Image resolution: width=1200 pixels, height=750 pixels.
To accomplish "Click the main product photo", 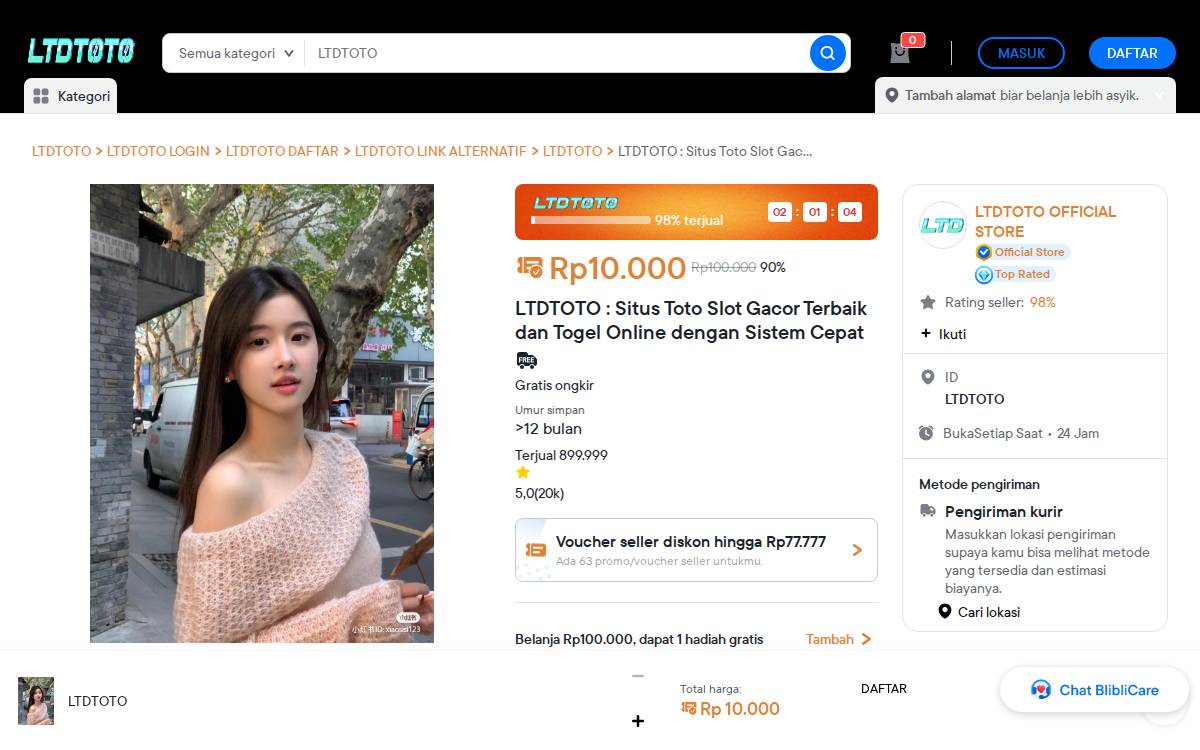I will (262, 413).
